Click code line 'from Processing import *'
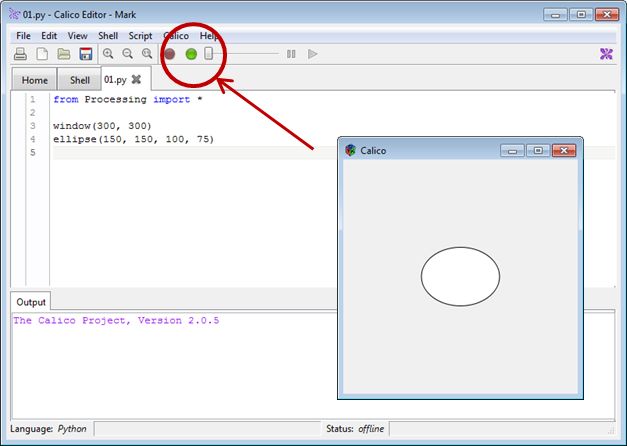 tap(128, 99)
